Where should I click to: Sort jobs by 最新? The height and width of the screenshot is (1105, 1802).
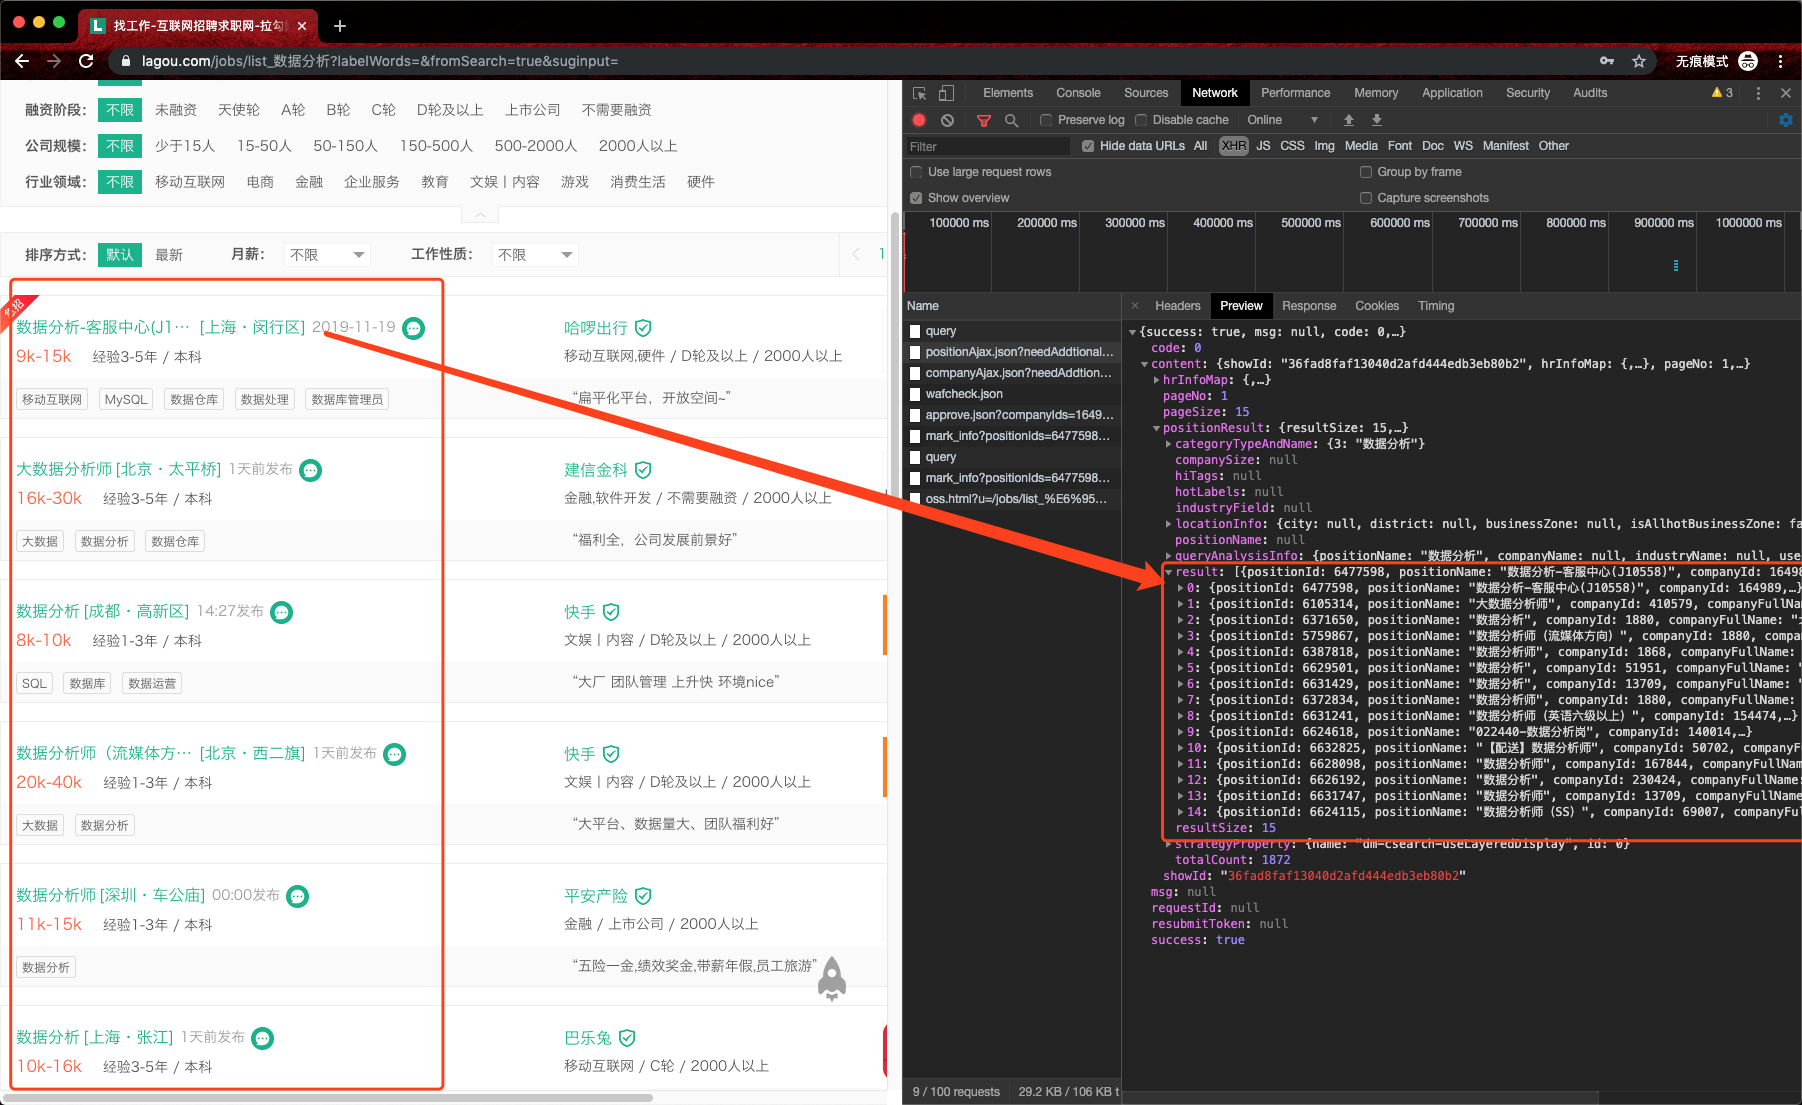(169, 255)
